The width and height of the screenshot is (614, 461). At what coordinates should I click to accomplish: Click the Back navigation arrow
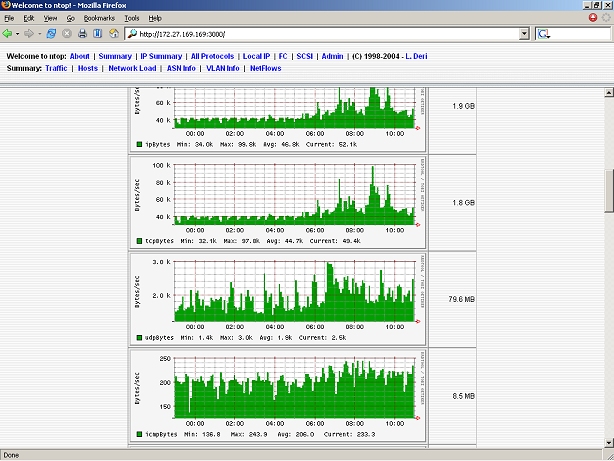(x=8, y=34)
